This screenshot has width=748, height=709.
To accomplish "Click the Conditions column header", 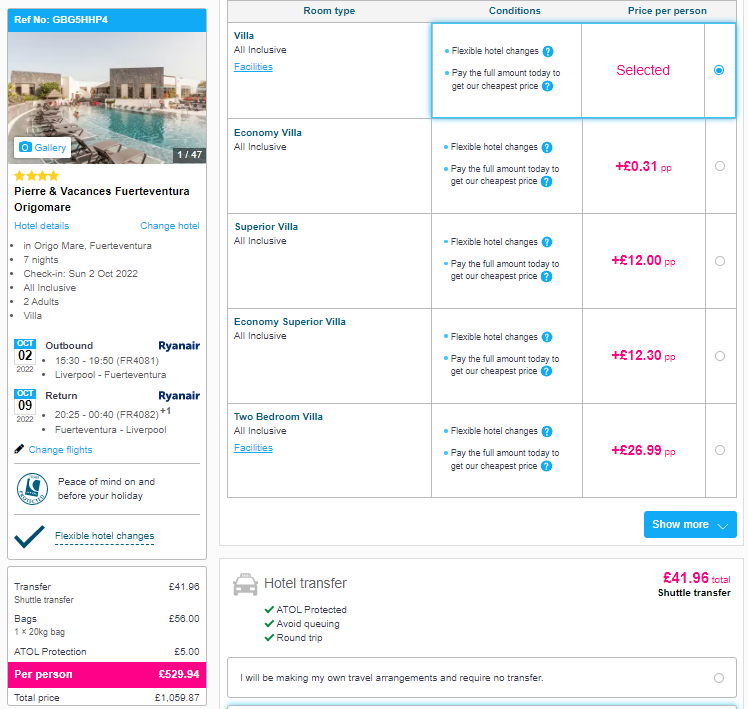I will click(x=515, y=10).
